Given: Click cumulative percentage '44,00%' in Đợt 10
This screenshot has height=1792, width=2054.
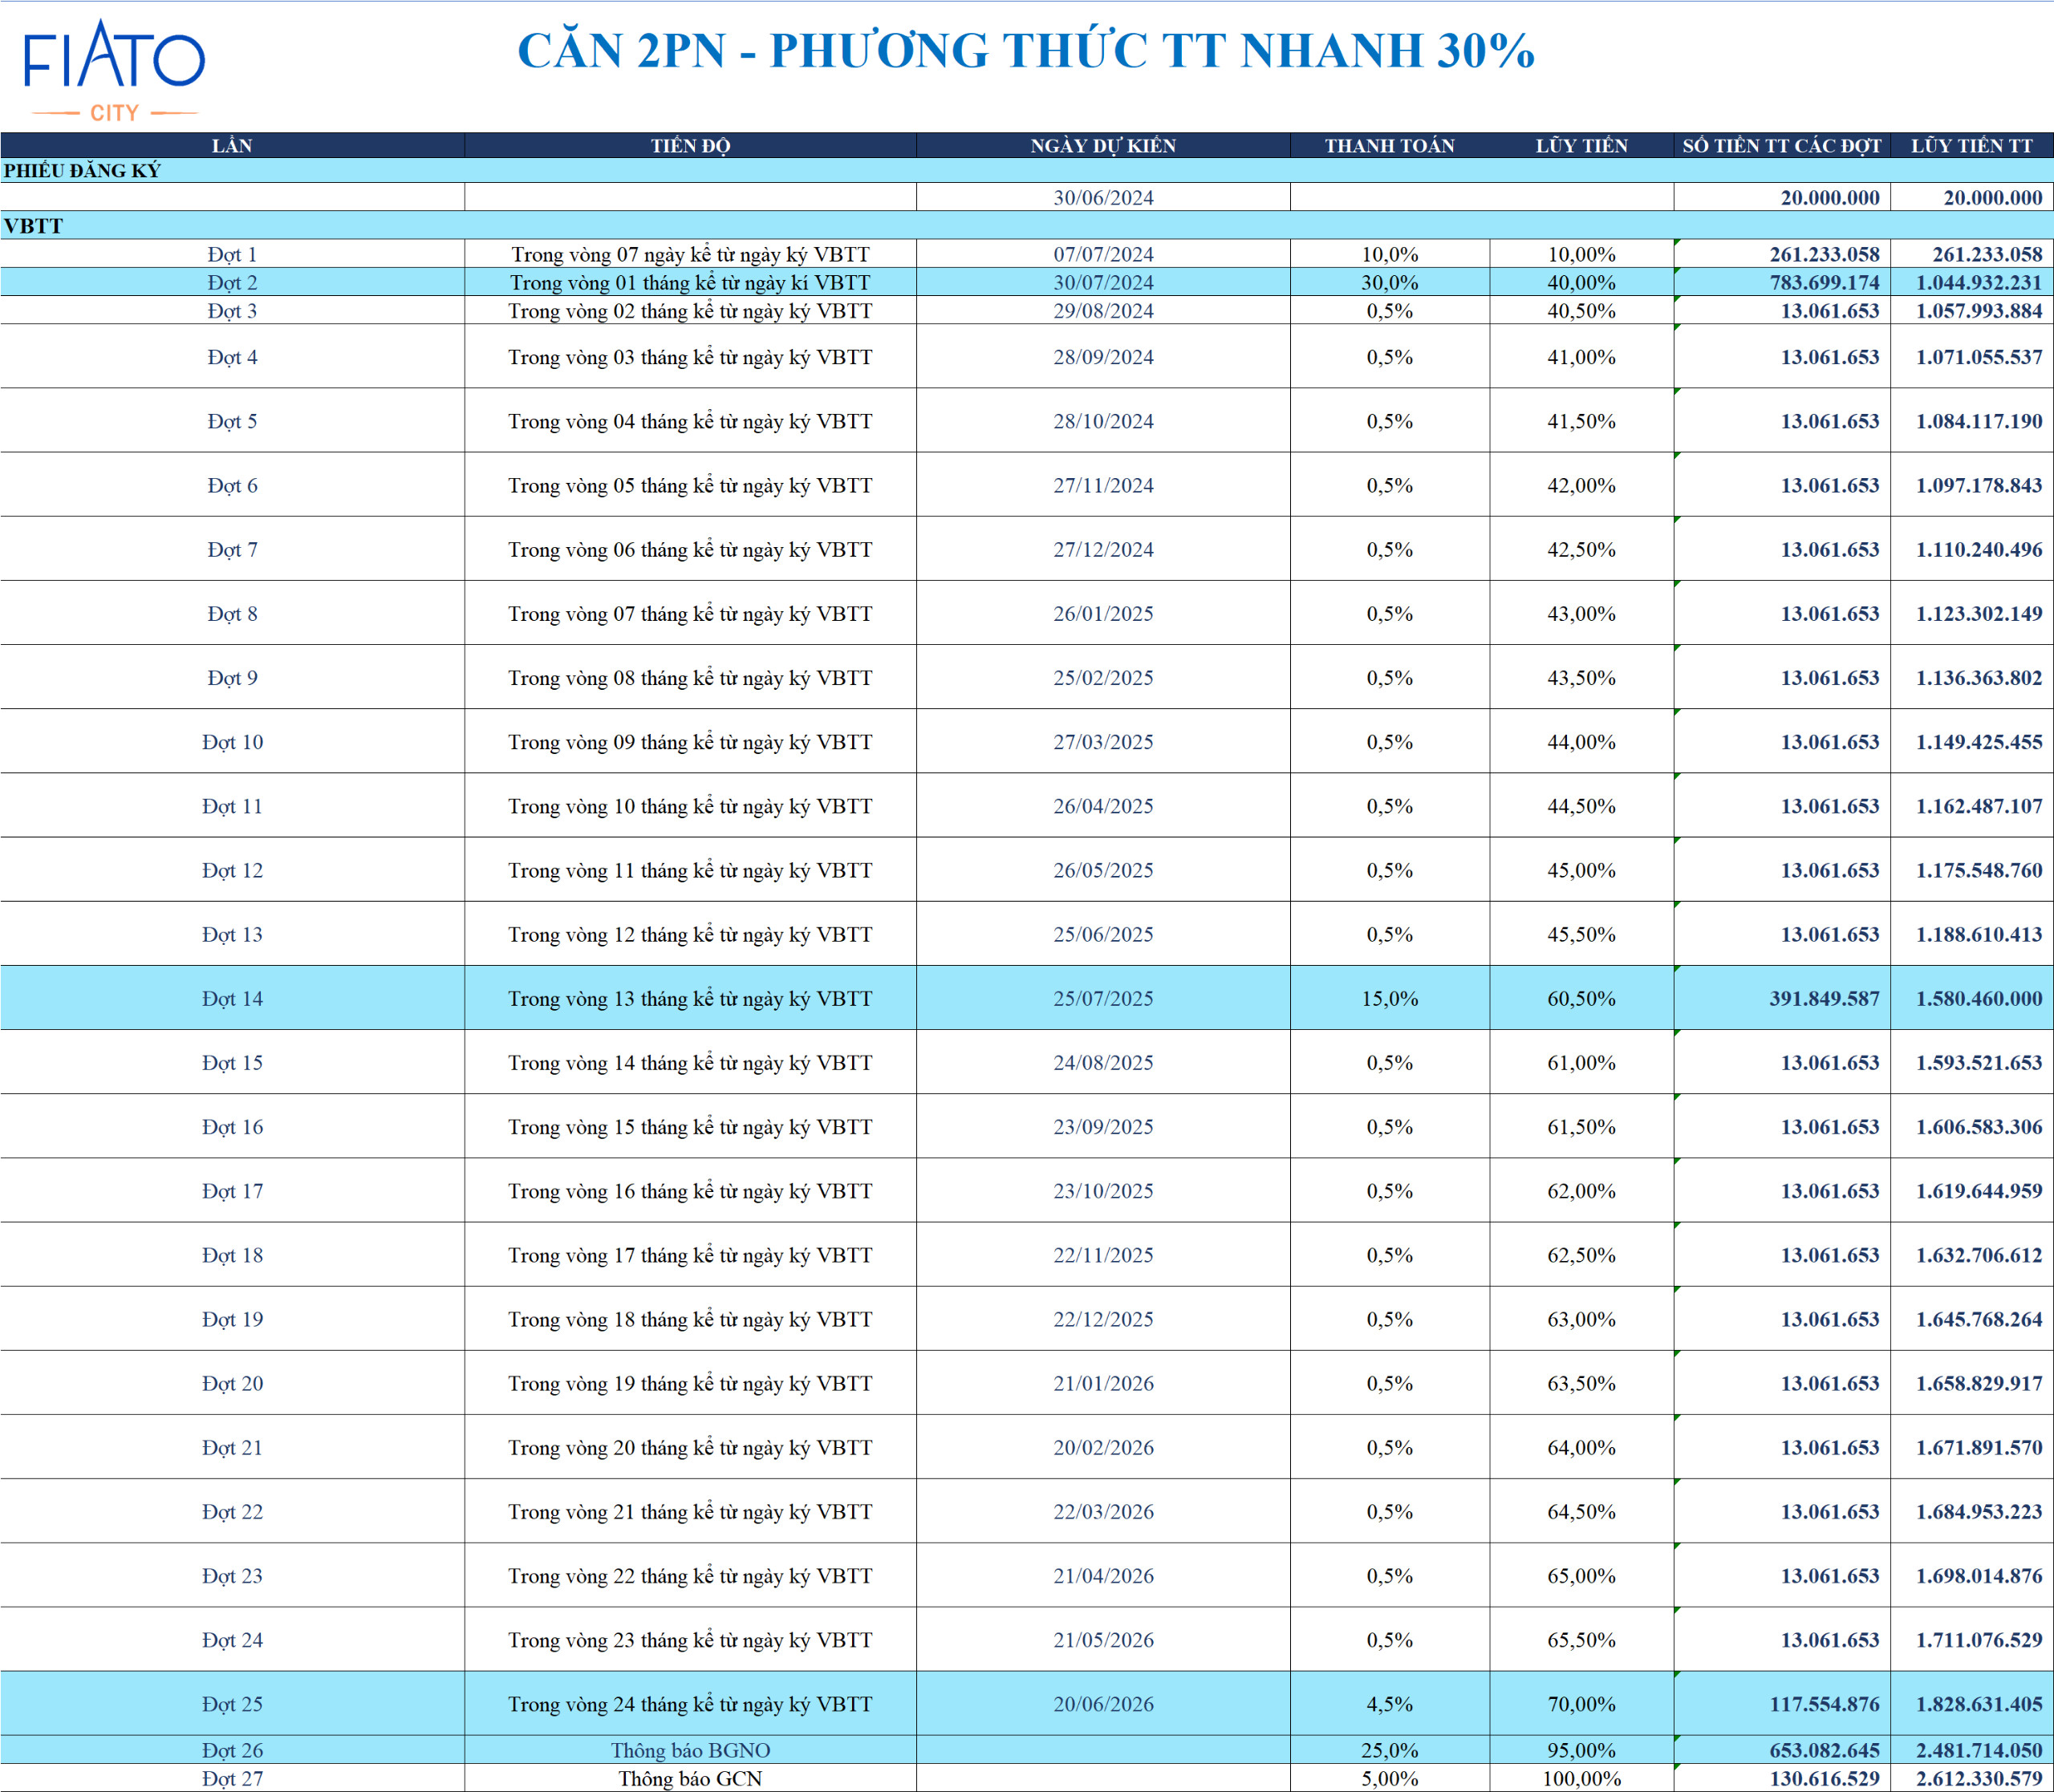Looking at the screenshot, I should pyautogui.click(x=1582, y=742).
